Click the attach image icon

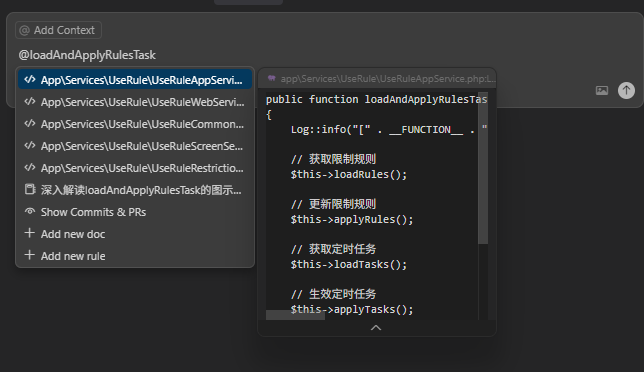point(602,90)
